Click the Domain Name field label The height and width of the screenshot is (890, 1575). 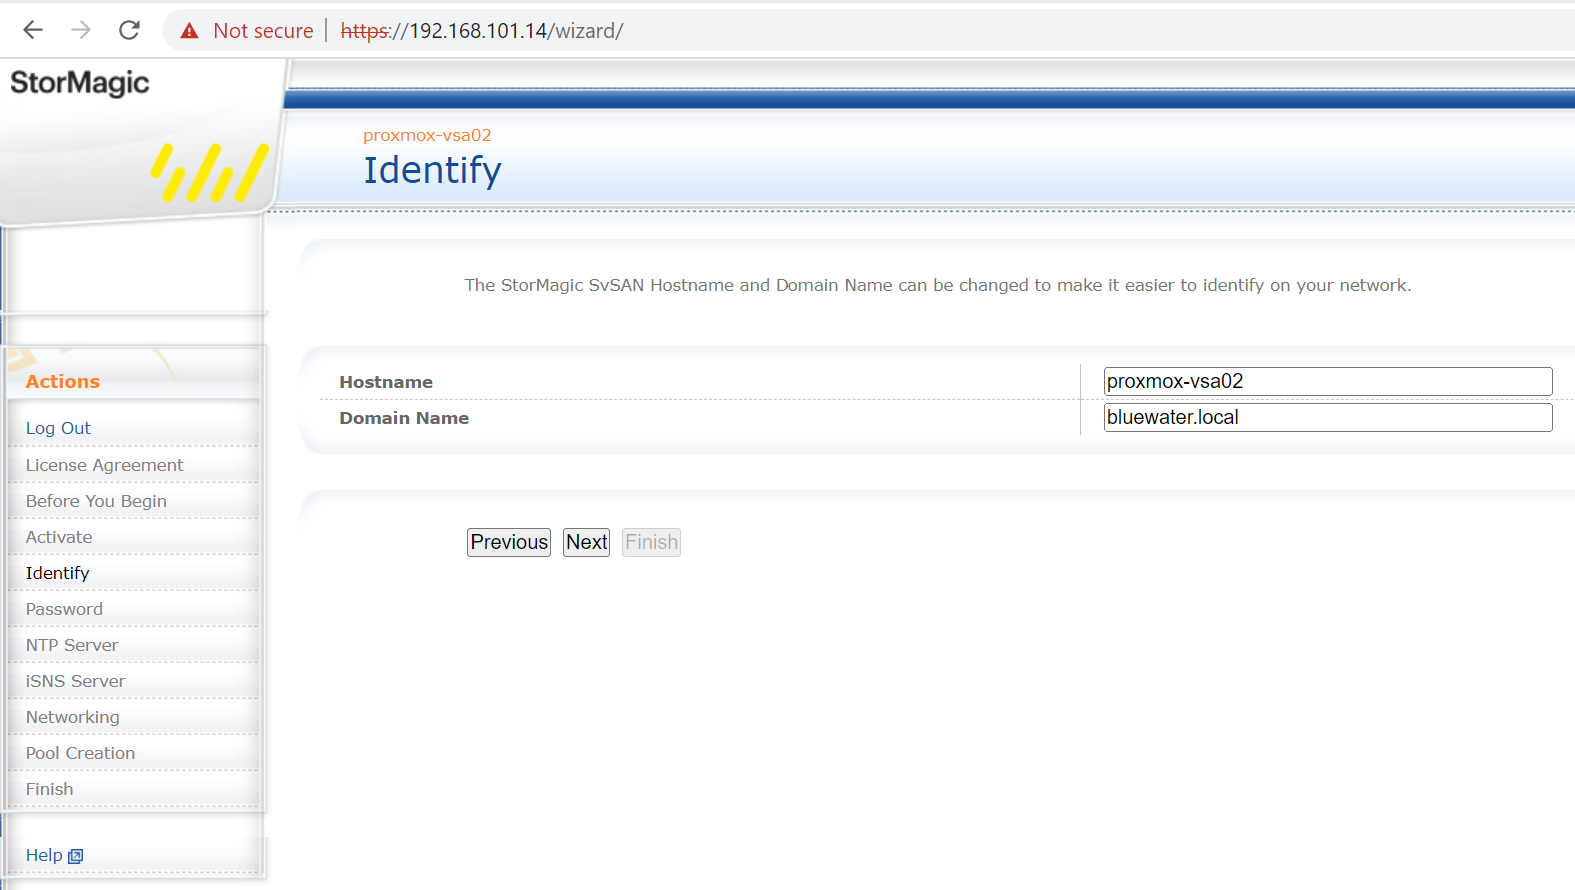tap(404, 418)
